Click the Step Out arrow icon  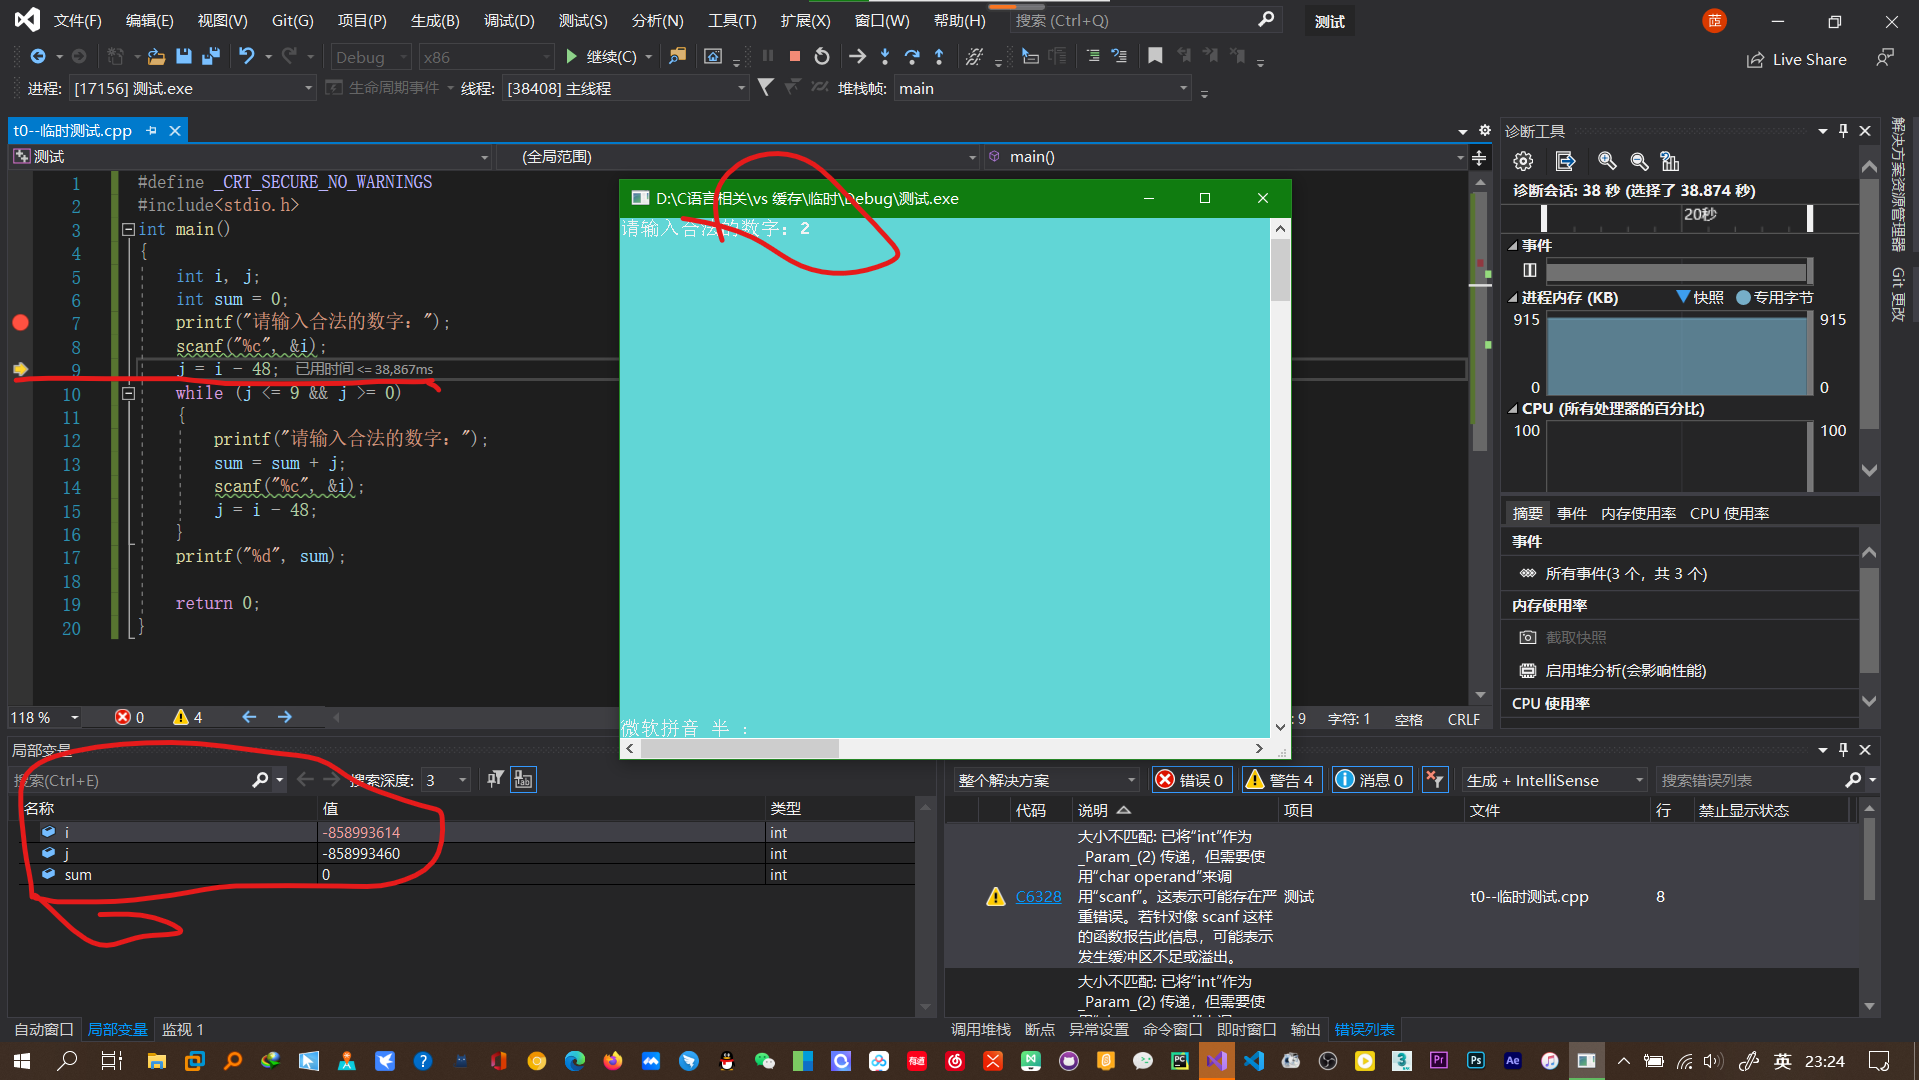tap(939, 57)
